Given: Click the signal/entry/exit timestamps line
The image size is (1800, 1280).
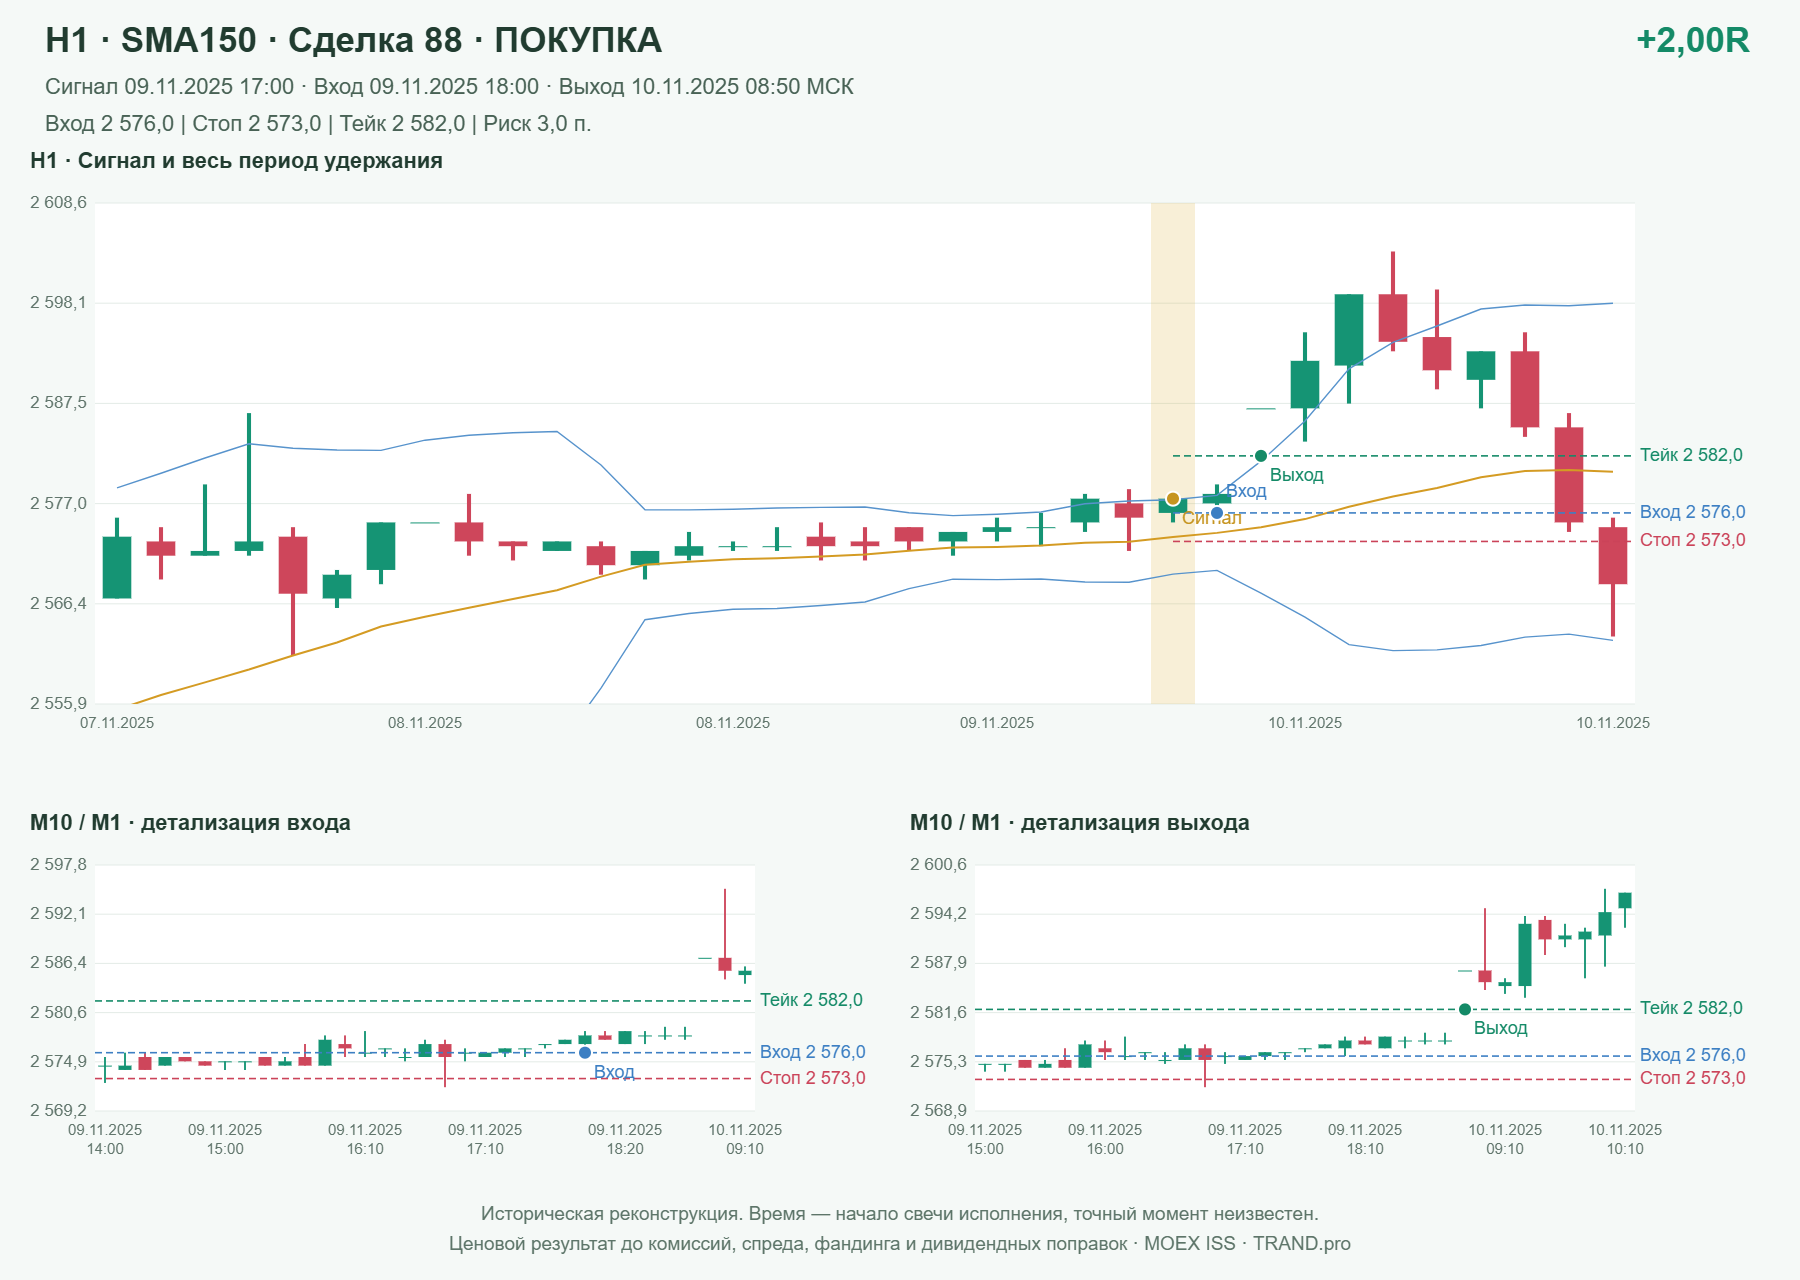Looking at the screenshot, I should tap(449, 87).
